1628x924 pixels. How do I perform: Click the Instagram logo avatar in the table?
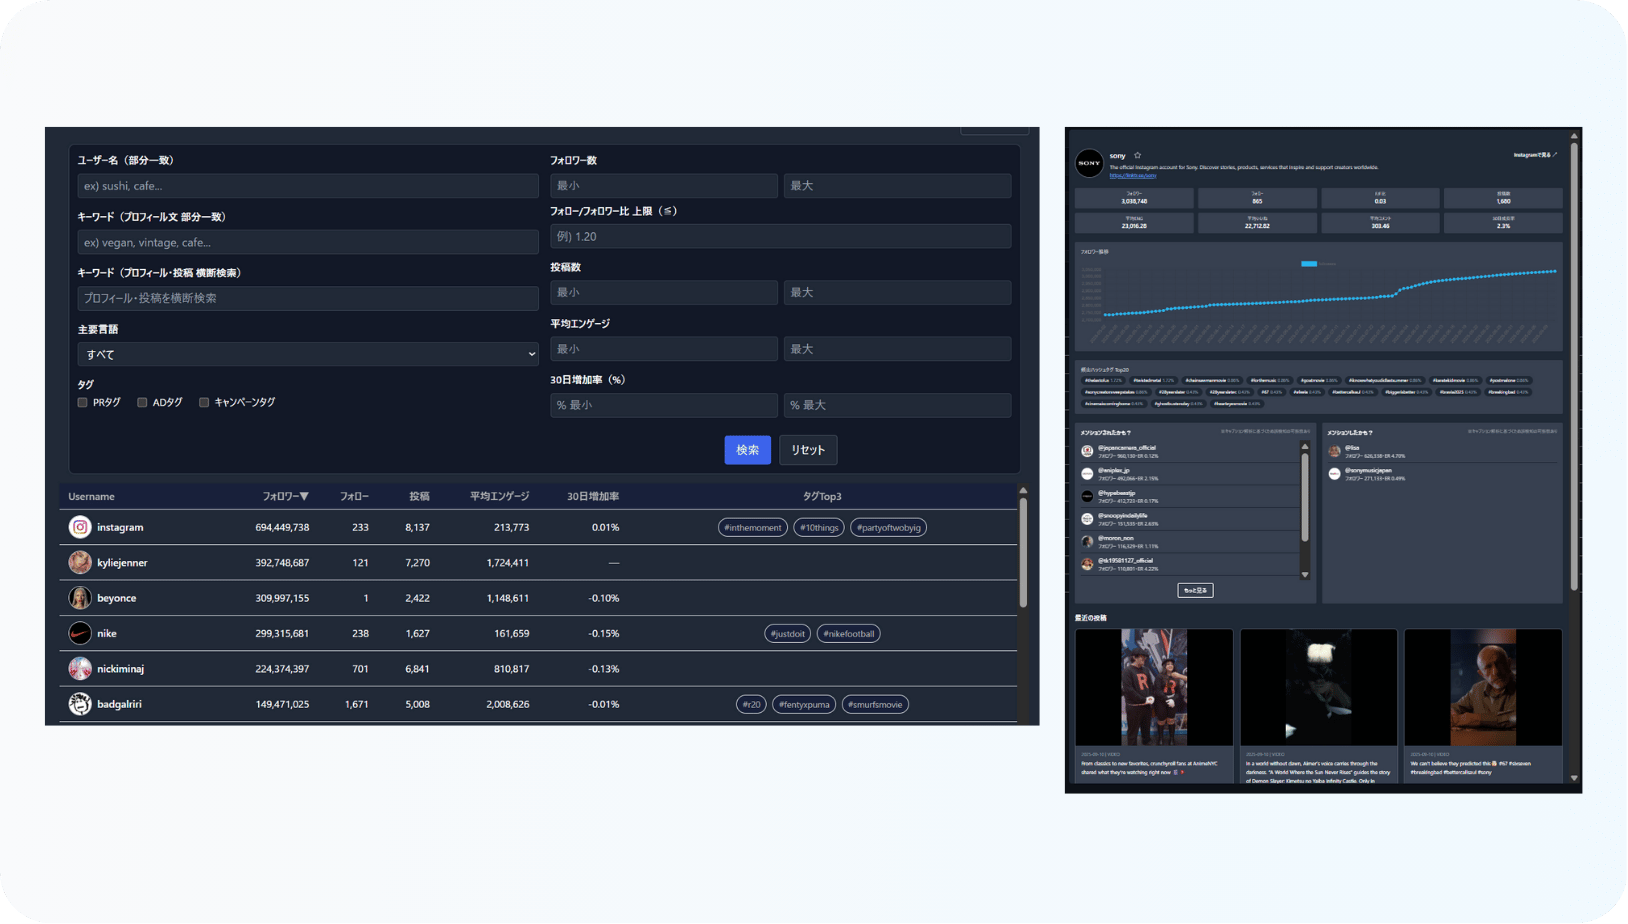(80, 527)
